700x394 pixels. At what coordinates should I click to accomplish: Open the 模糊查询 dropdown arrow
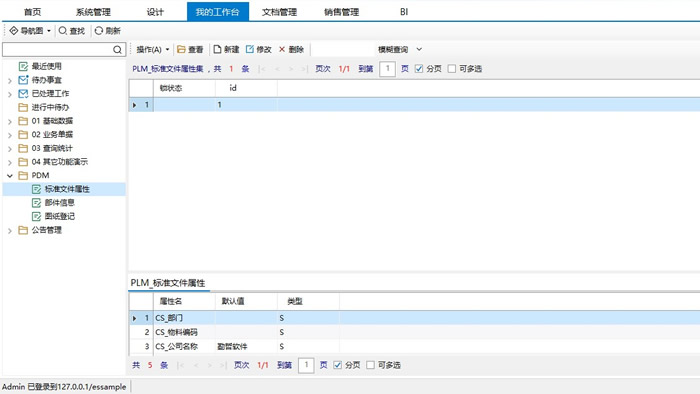click(419, 49)
